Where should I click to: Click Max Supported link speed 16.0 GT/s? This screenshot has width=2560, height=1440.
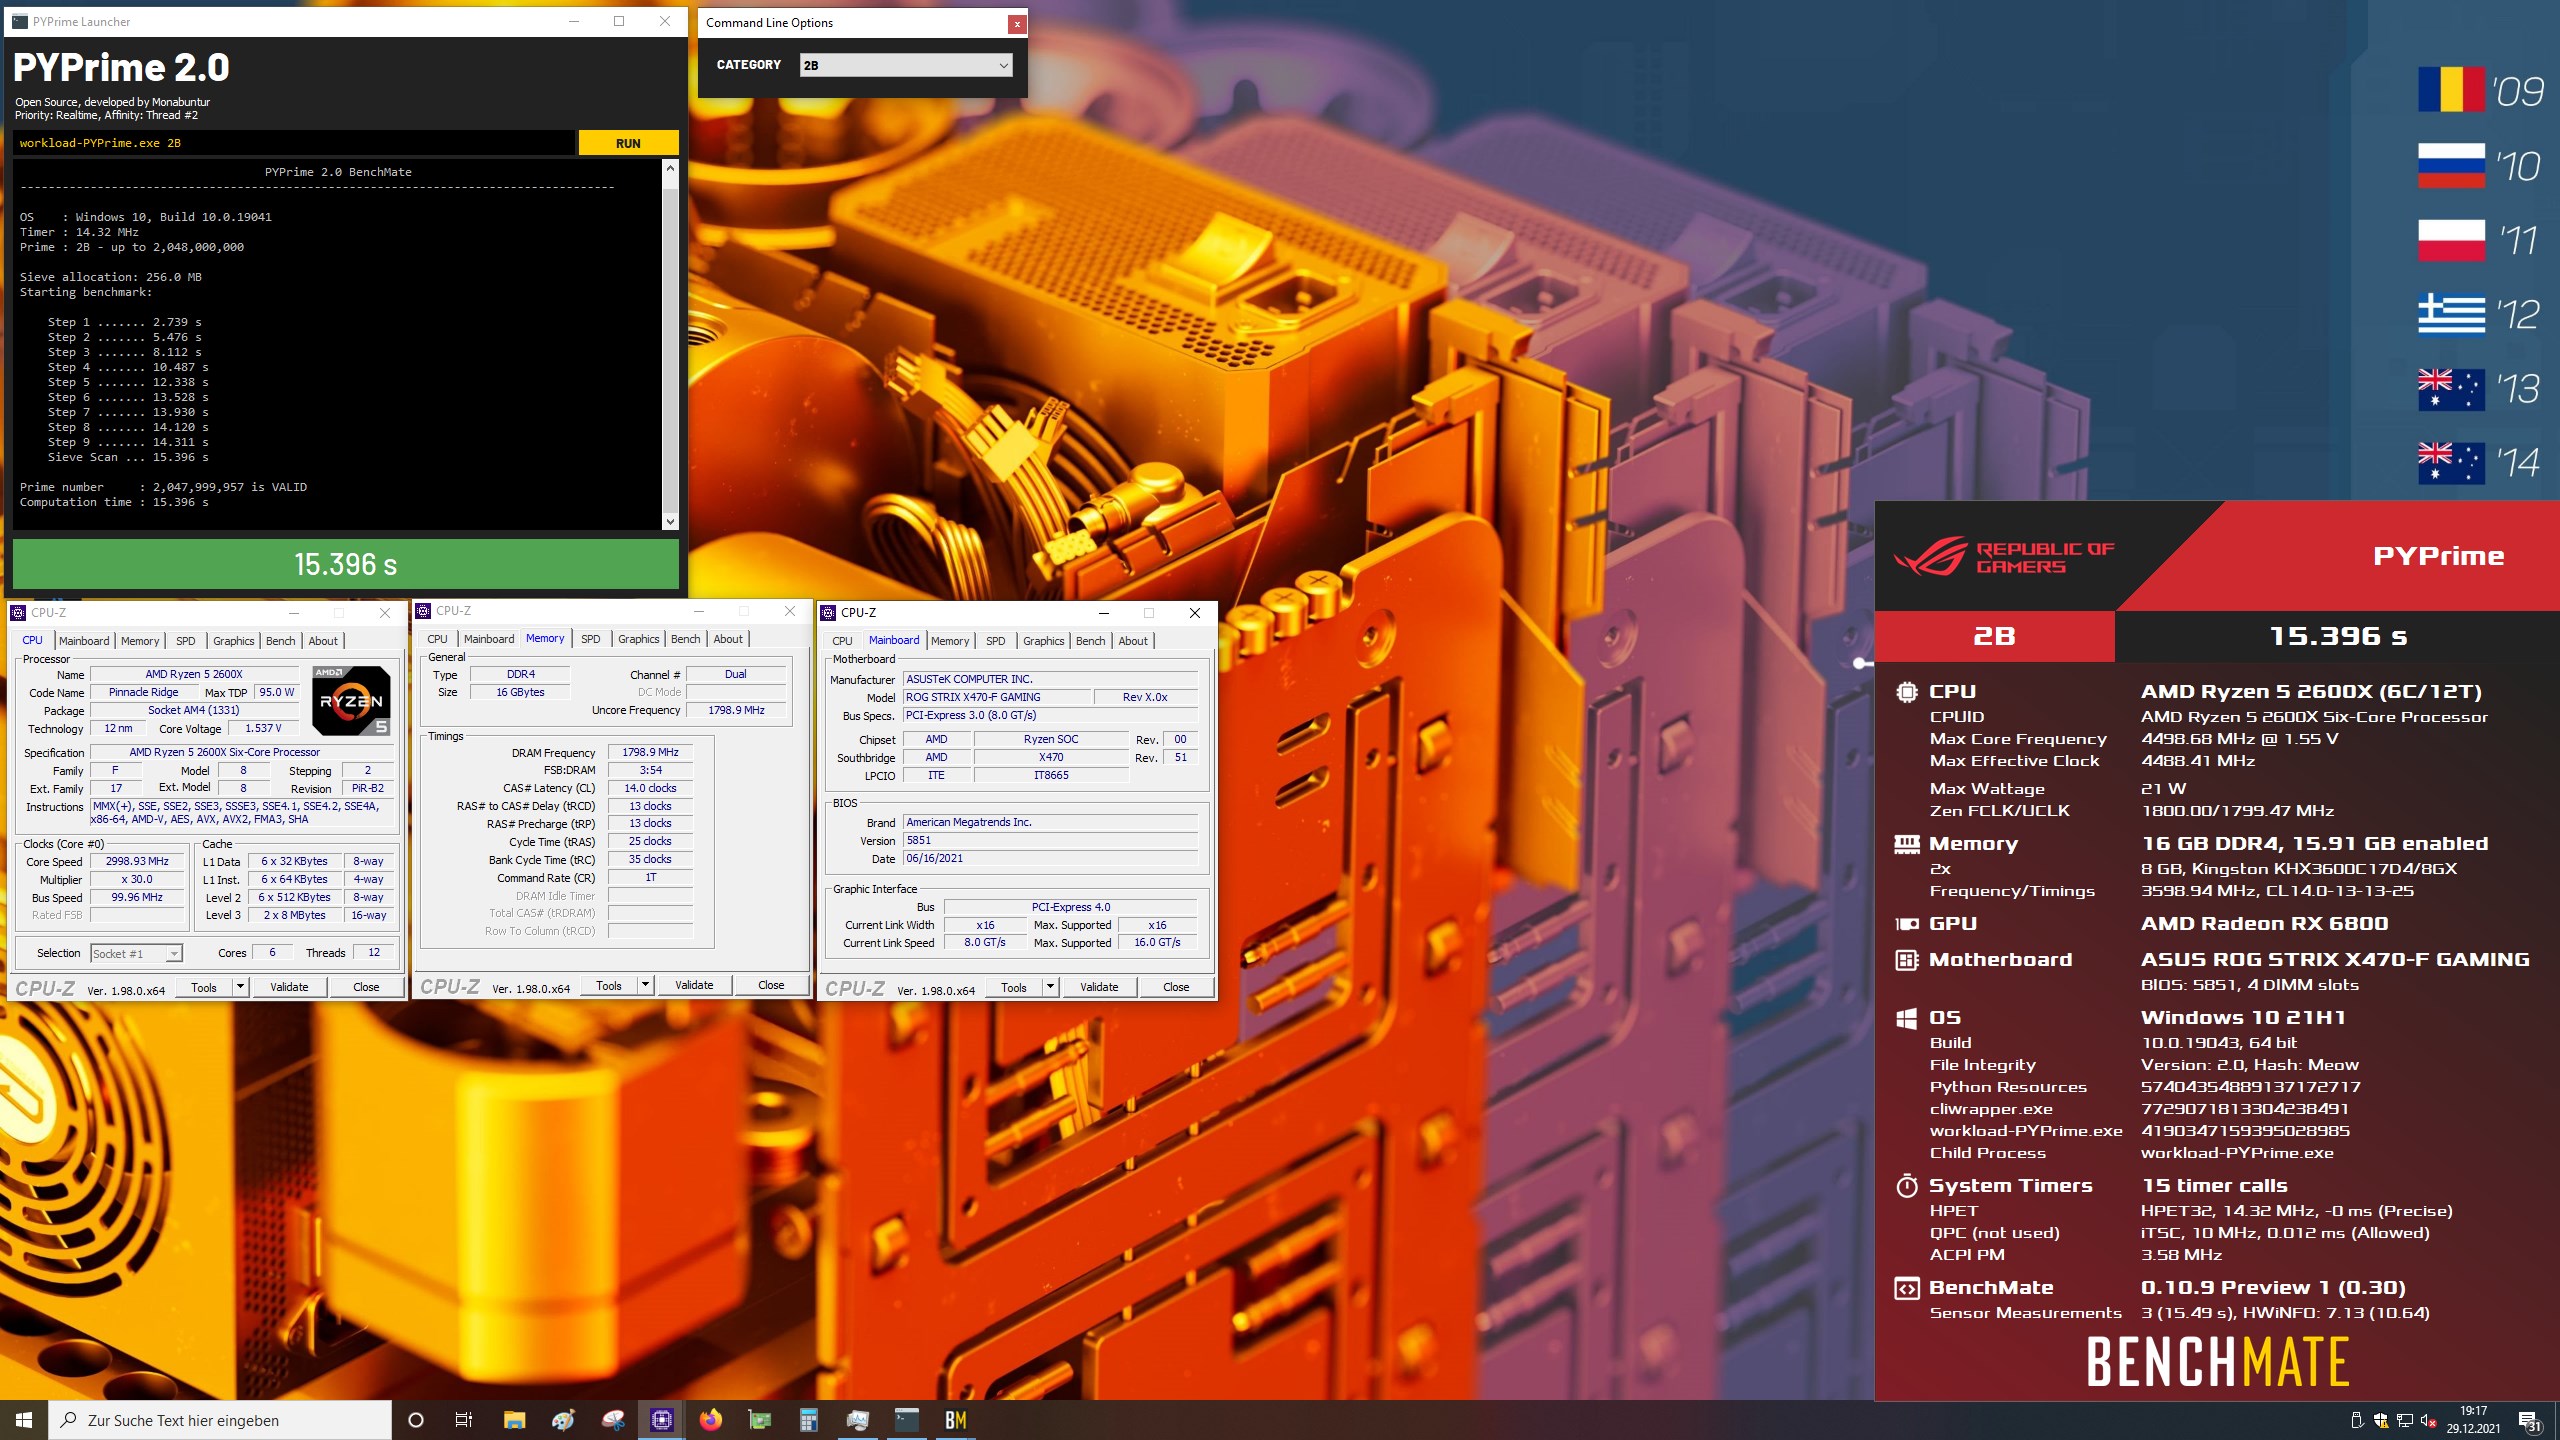coord(1157,943)
